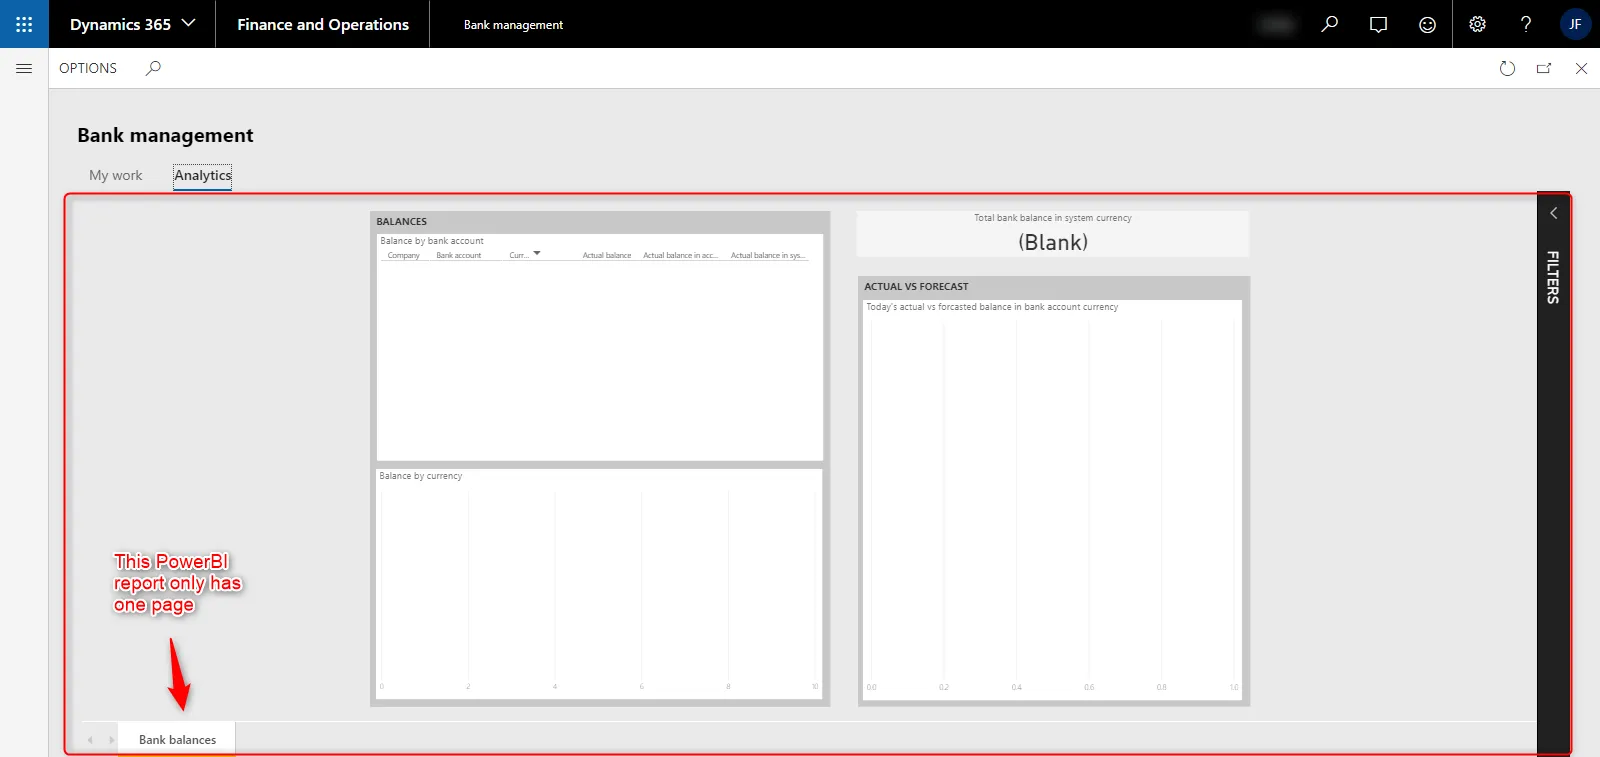1600x757 pixels.
Task: Click the Company column header
Action: click(404, 256)
